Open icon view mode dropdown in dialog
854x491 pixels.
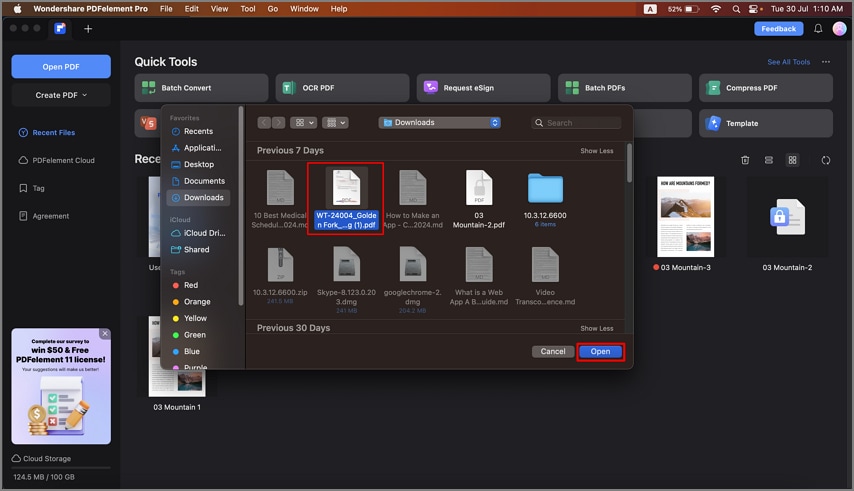pos(303,123)
